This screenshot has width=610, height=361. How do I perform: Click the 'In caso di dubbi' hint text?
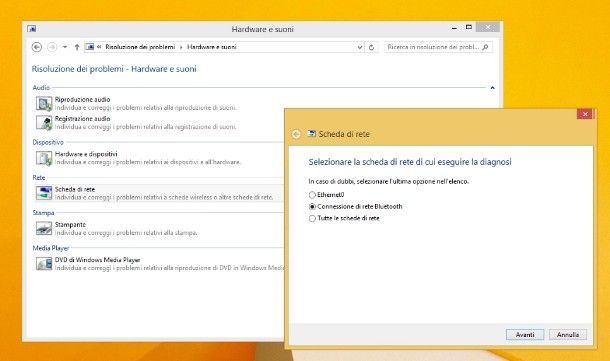coord(389,181)
